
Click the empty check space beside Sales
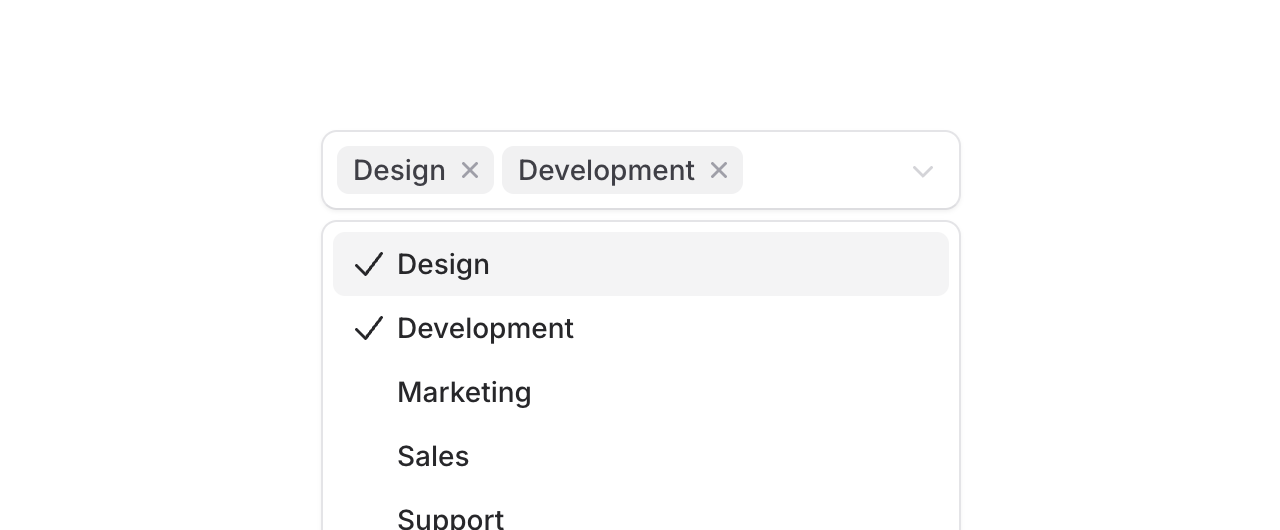(369, 456)
